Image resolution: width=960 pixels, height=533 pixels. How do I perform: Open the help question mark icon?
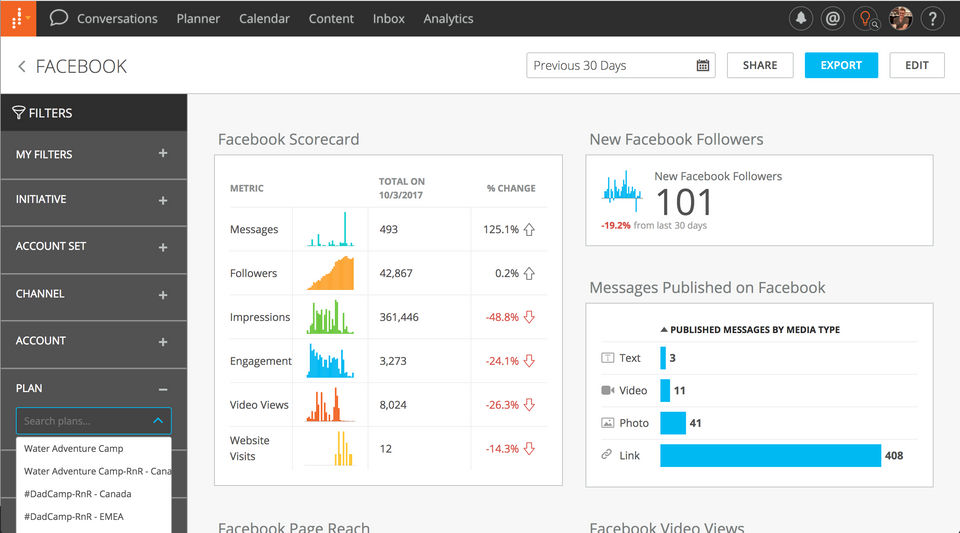[932, 18]
